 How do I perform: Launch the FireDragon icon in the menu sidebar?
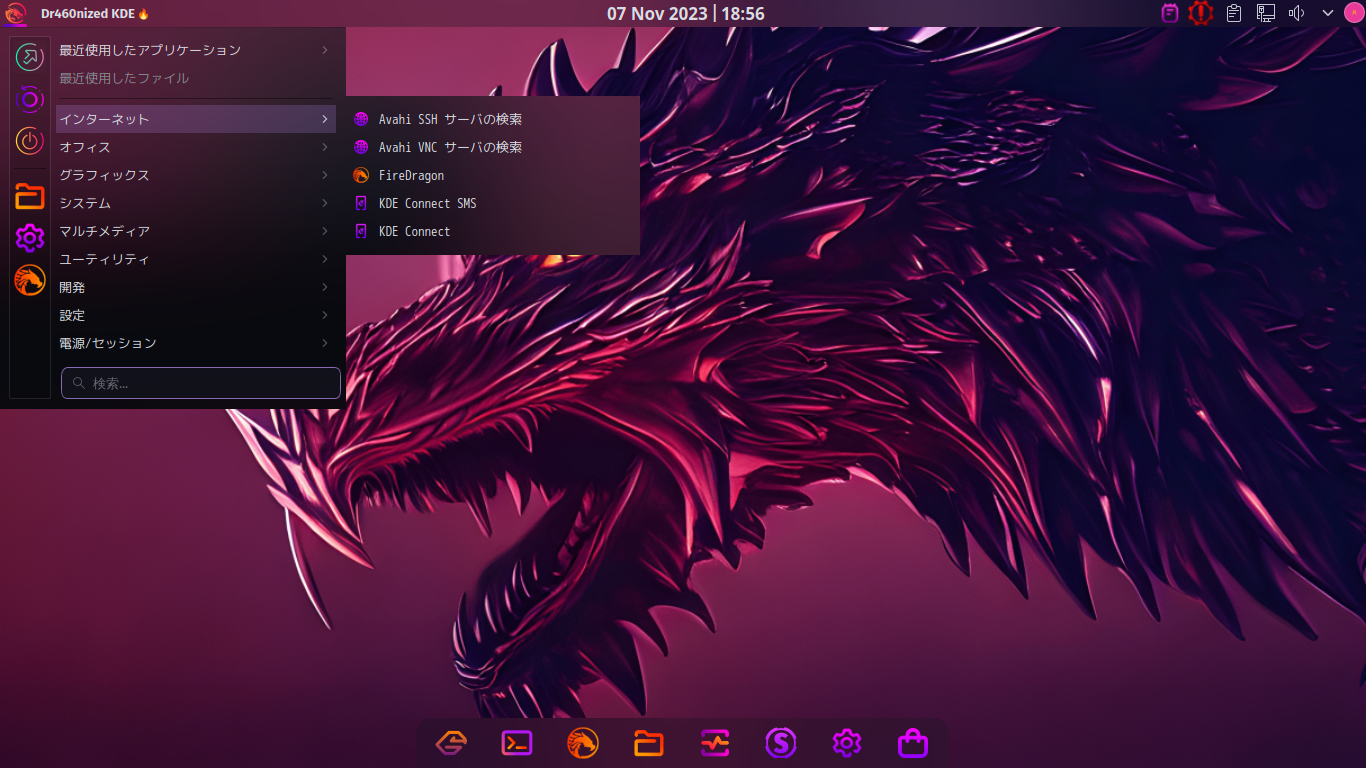point(30,280)
